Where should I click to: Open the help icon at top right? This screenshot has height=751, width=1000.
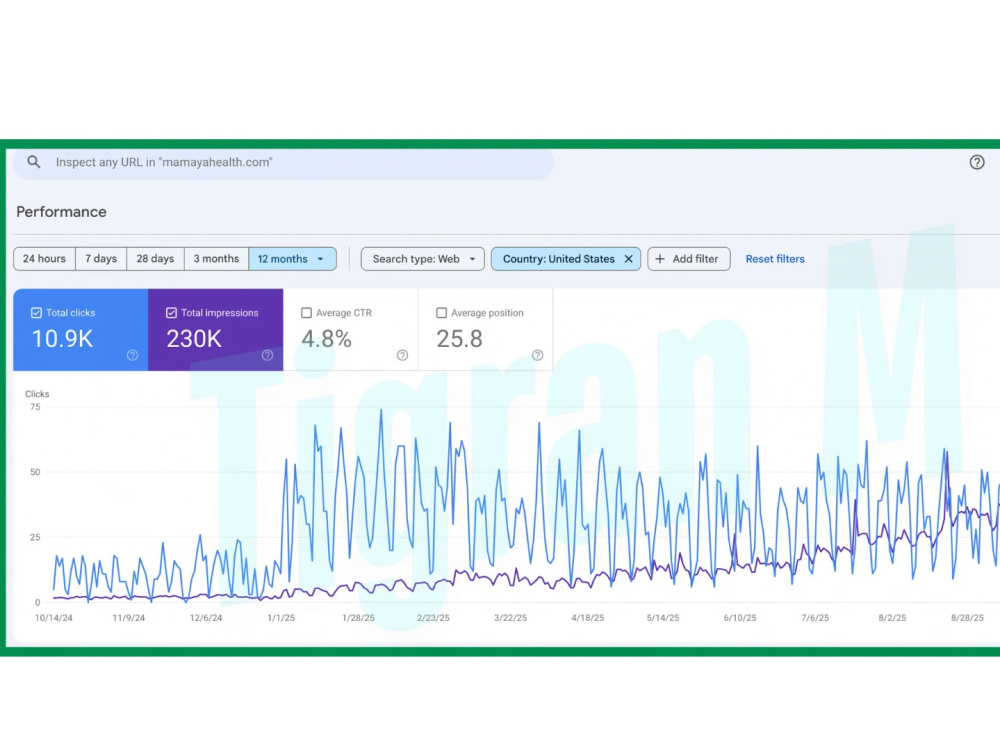coord(976,162)
